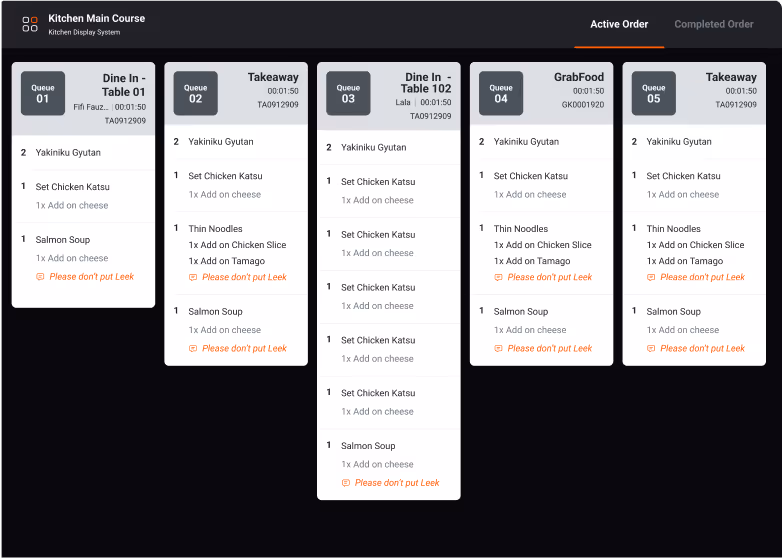Click the GrabFood order heading
The width and height of the screenshot is (782, 558).
(579, 77)
